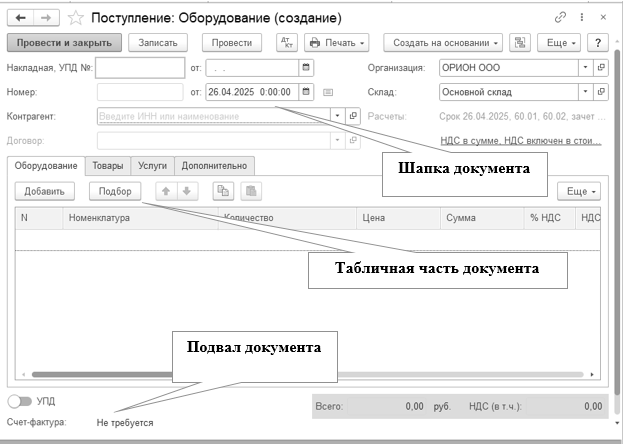Image resolution: width=625 pixels, height=444 pixels.
Task: Open the selected Контрагент record
Action: pyautogui.click(x=353, y=116)
